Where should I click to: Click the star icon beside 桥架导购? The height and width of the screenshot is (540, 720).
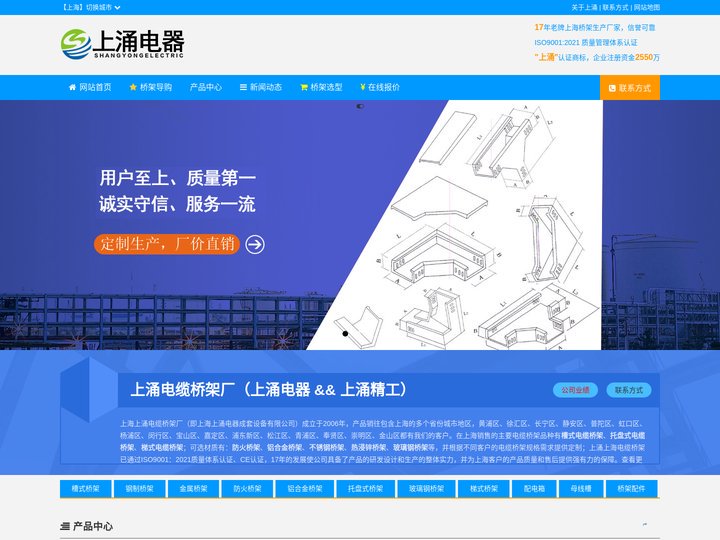click(133, 87)
